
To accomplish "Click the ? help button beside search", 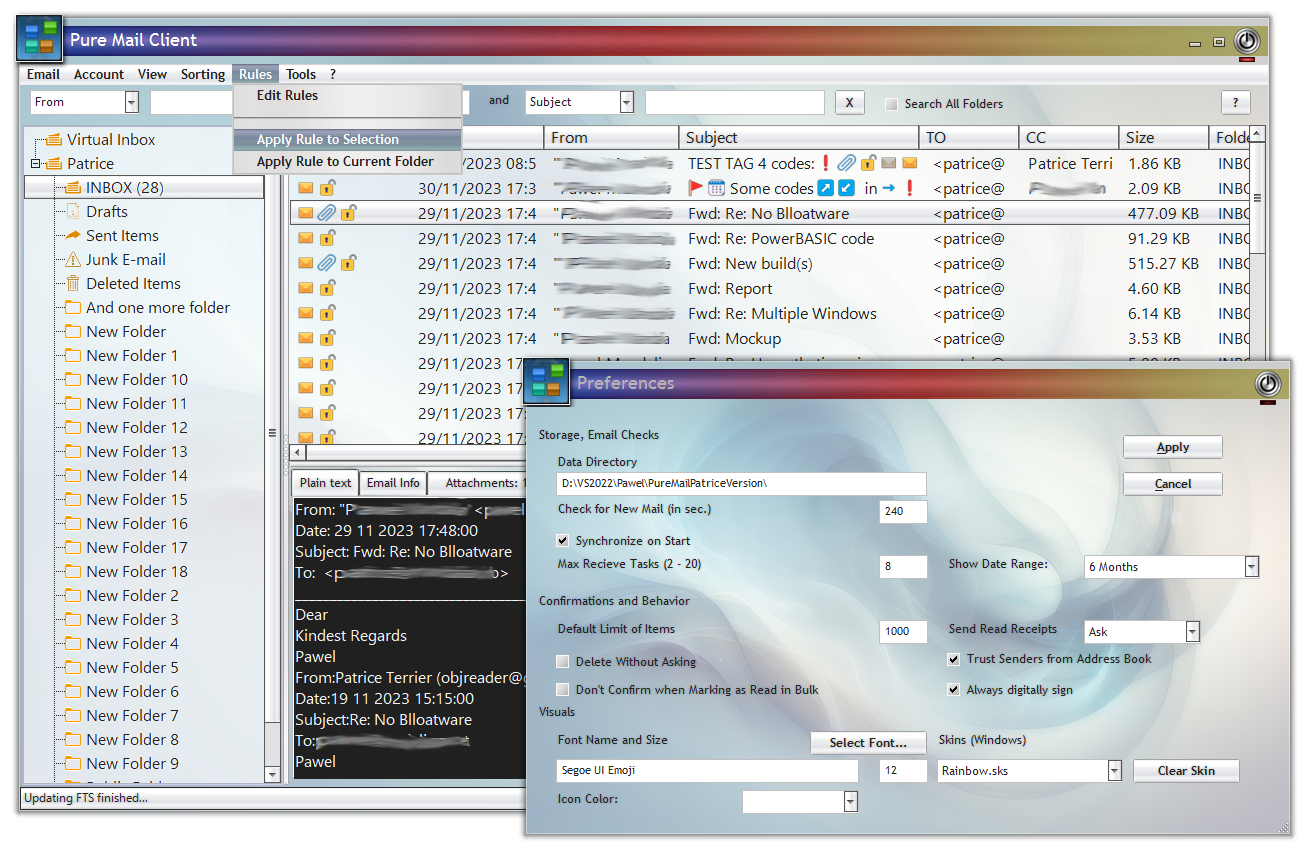I will 1236,102.
